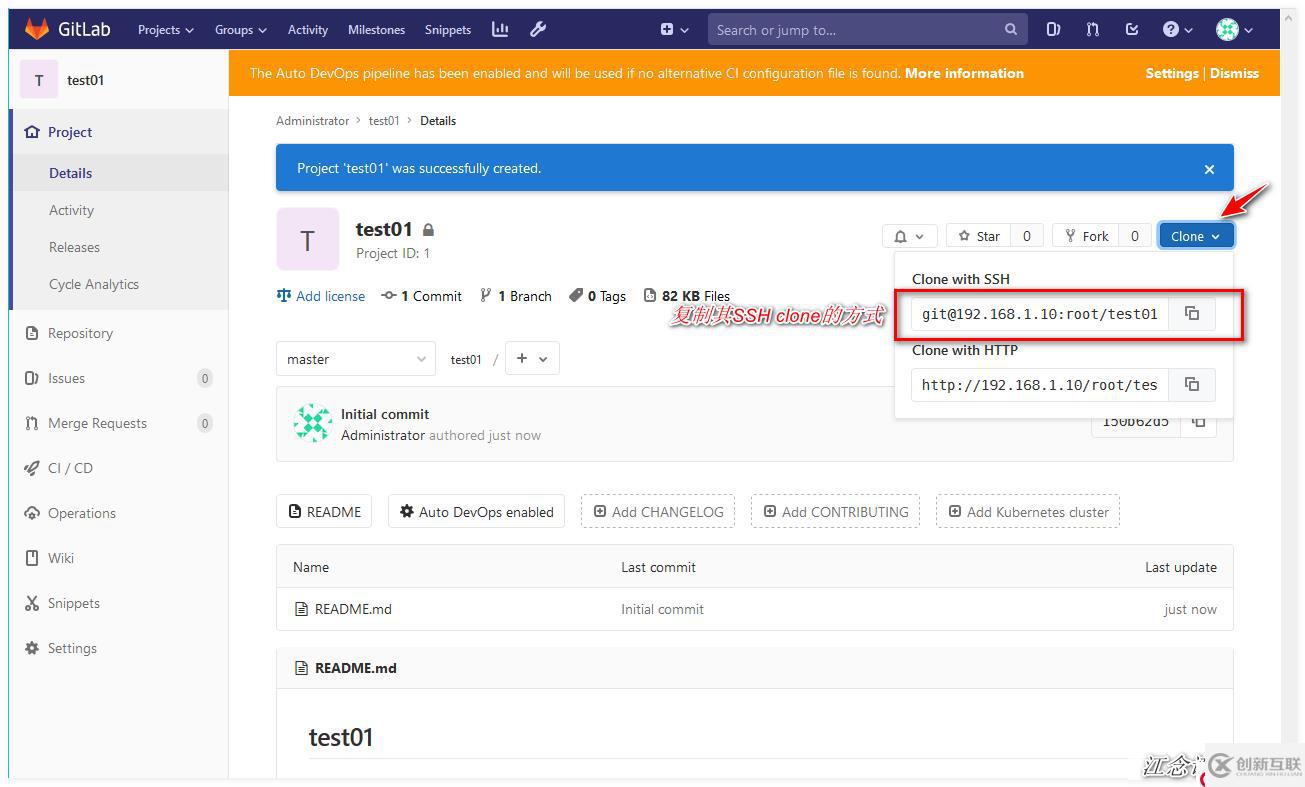Open Settings in the sidebar
The width and height of the screenshot is (1305, 787).
point(118,648)
